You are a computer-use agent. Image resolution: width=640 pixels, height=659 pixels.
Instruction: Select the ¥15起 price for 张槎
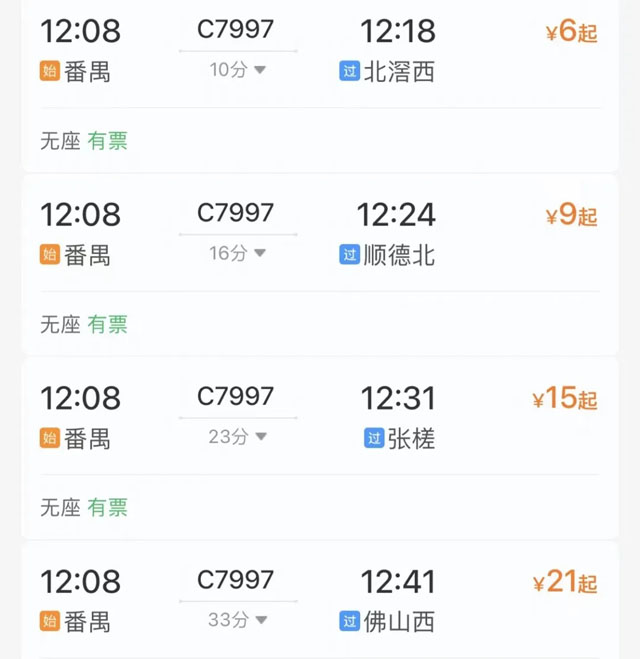pos(565,398)
